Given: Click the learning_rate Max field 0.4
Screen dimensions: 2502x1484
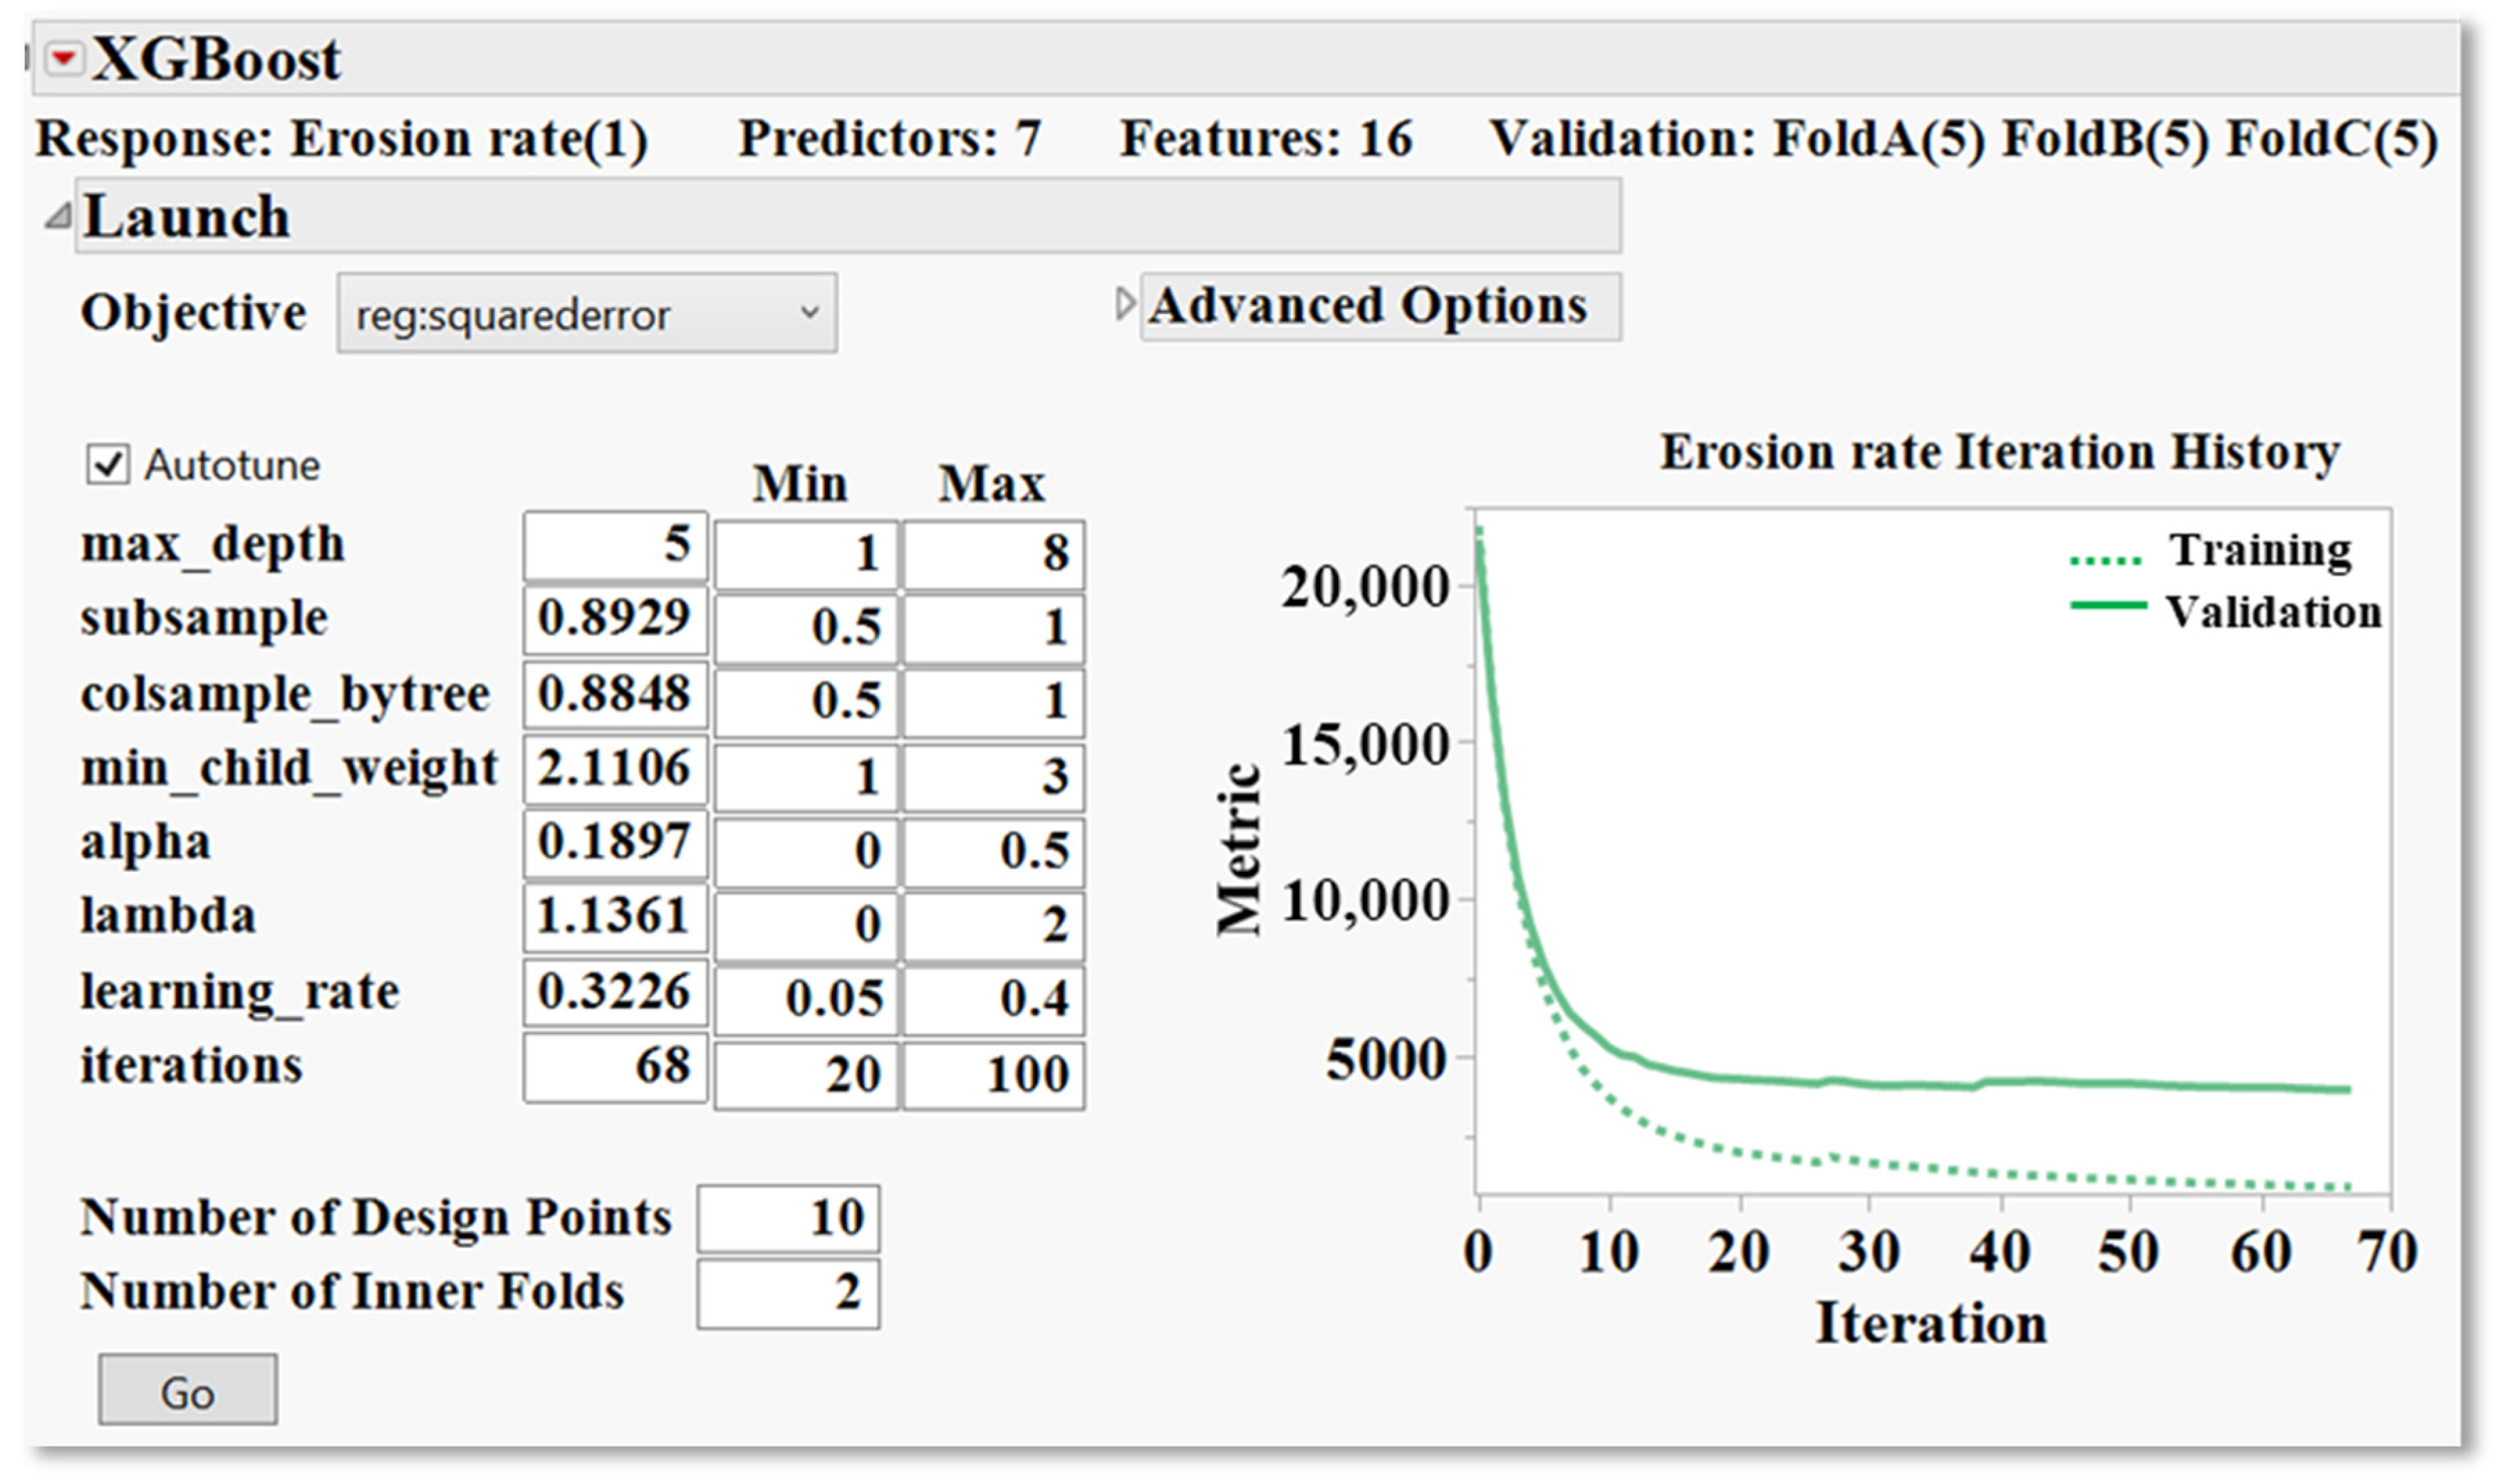Looking at the screenshot, I should tap(994, 999).
